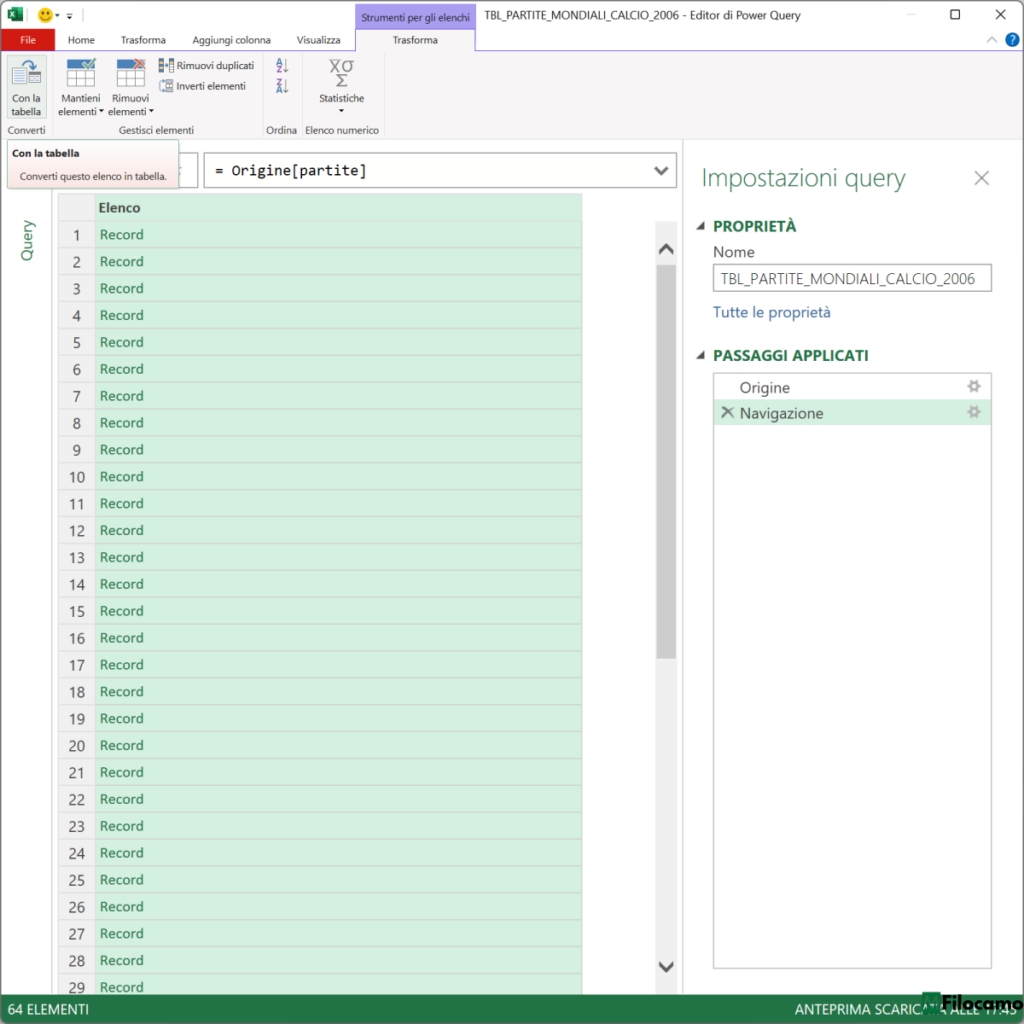Open Record in row 16
Screen dimensions: 1024x1024
pyautogui.click(x=121, y=638)
